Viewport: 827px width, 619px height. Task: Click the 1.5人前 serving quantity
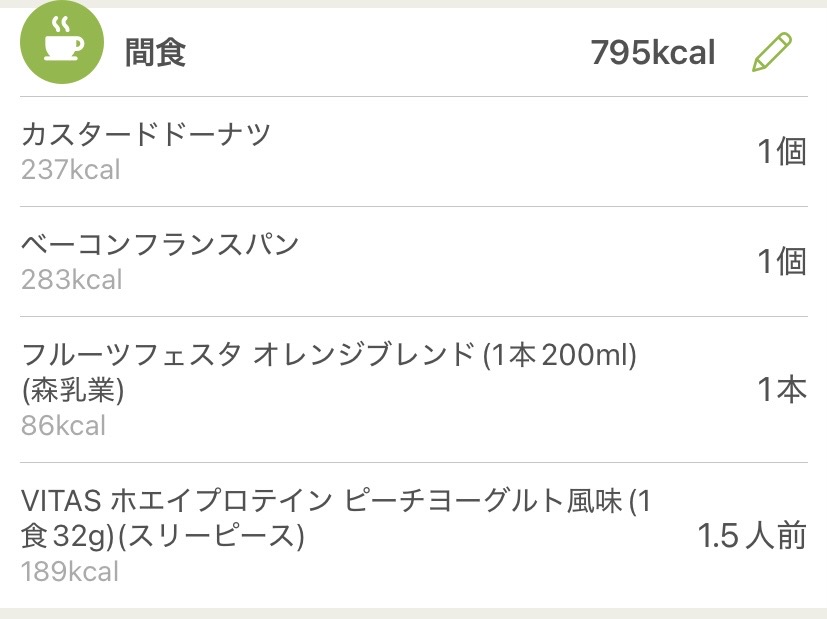click(x=751, y=536)
